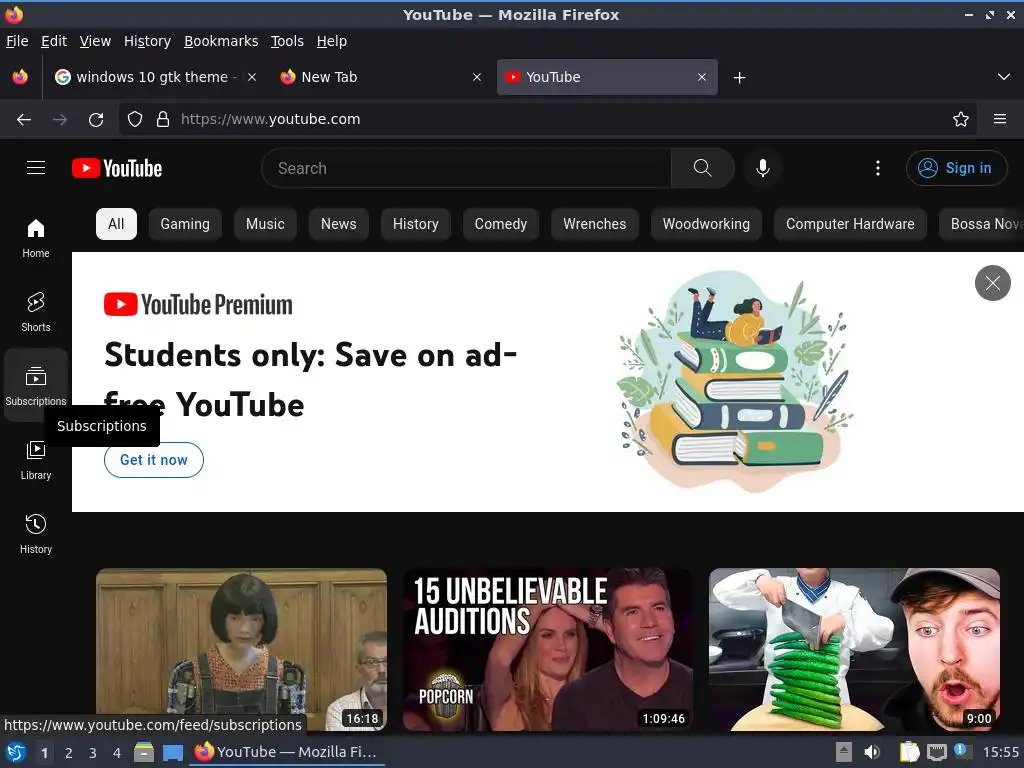Click the Sign in button
Image resolution: width=1024 pixels, height=768 pixels.
pyautogui.click(x=955, y=168)
